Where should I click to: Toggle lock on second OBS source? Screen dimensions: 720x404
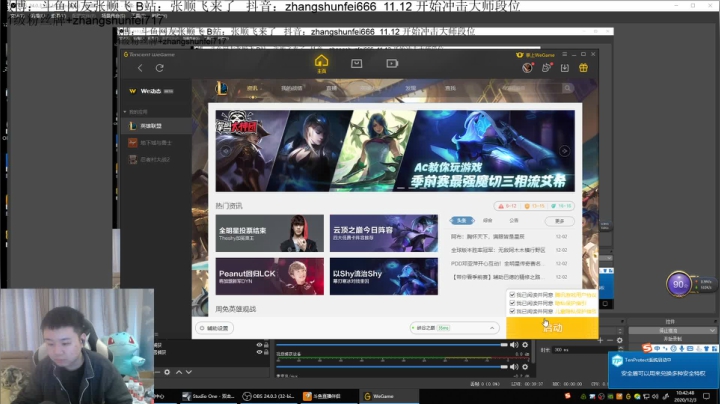[x=266, y=352]
